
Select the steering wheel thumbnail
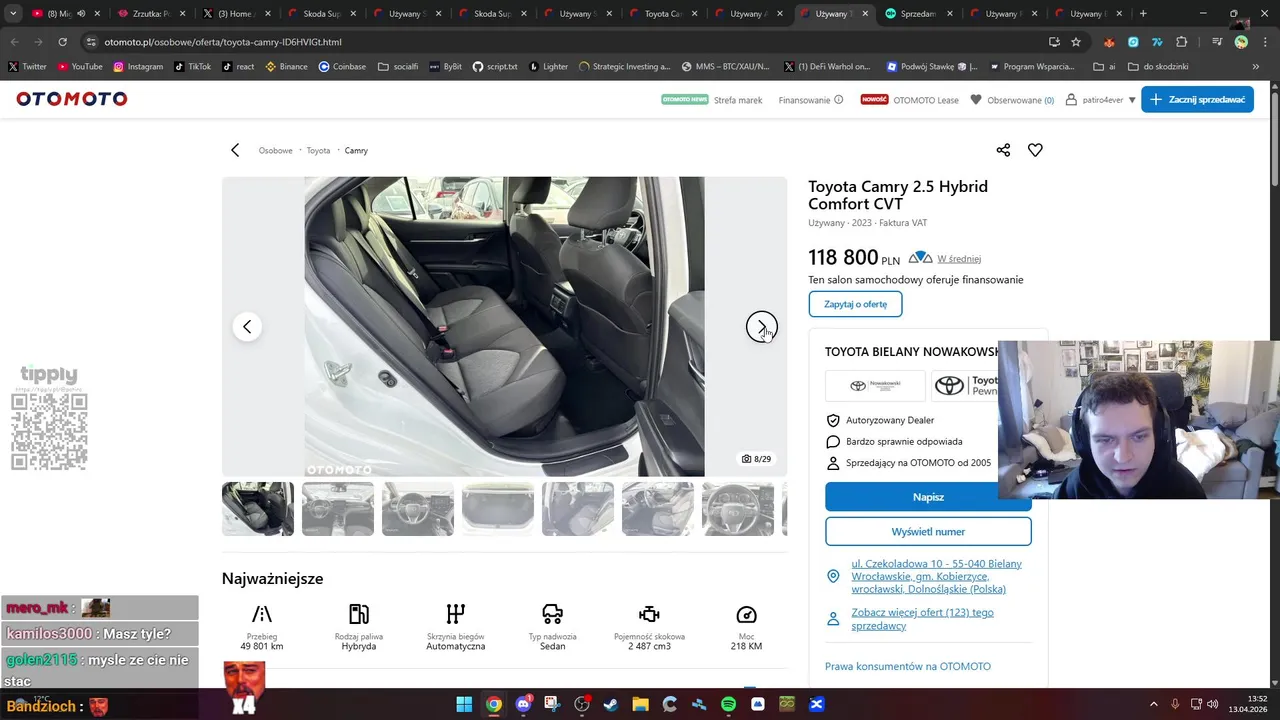click(x=738, y=509)
